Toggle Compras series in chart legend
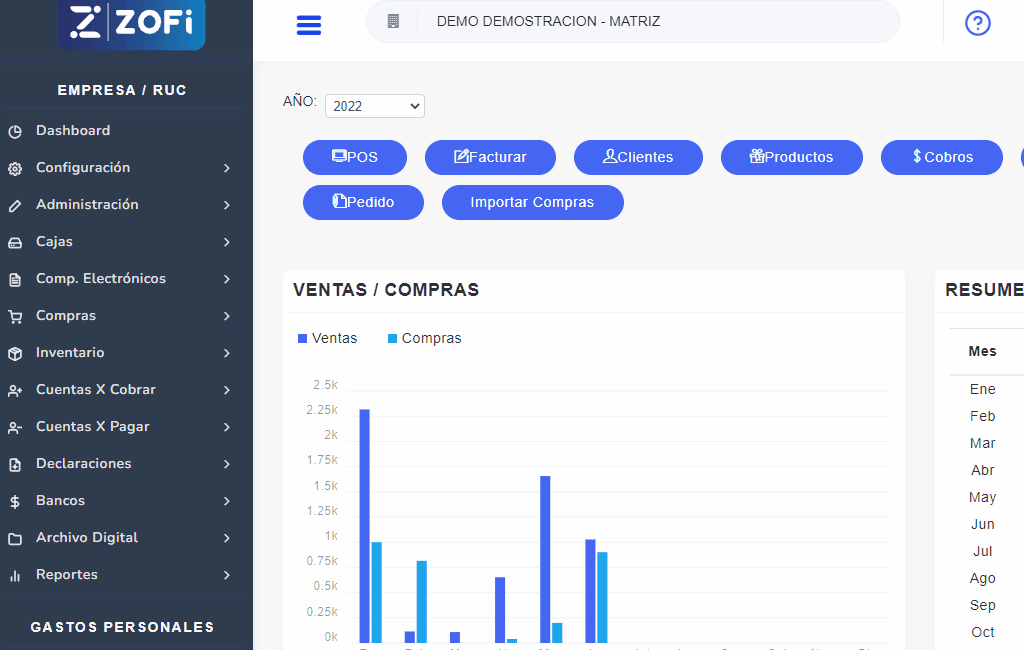 click(424, 339)
